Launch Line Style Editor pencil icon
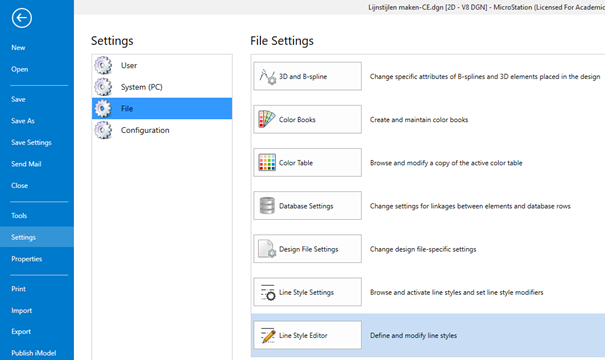Image resolution: width=605 pixels, height=360 pixels. pyautogui.click(x=268, y=335)
